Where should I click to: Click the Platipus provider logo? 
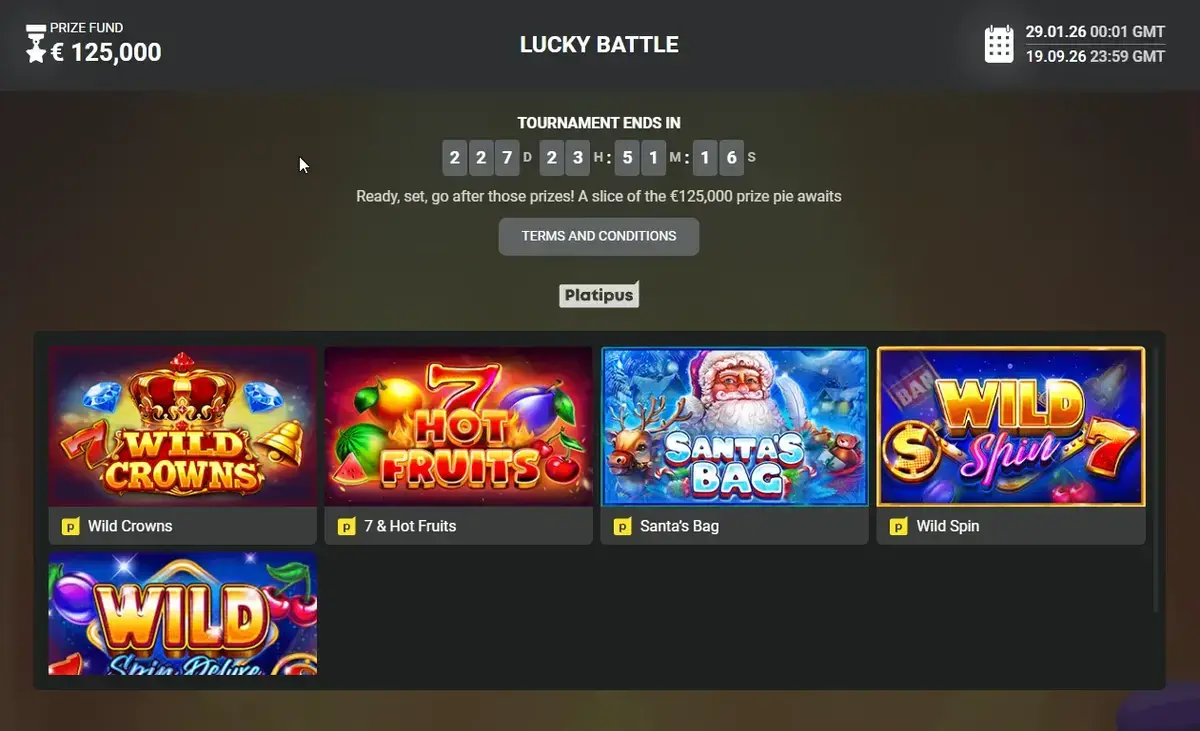tap(599, 294)
